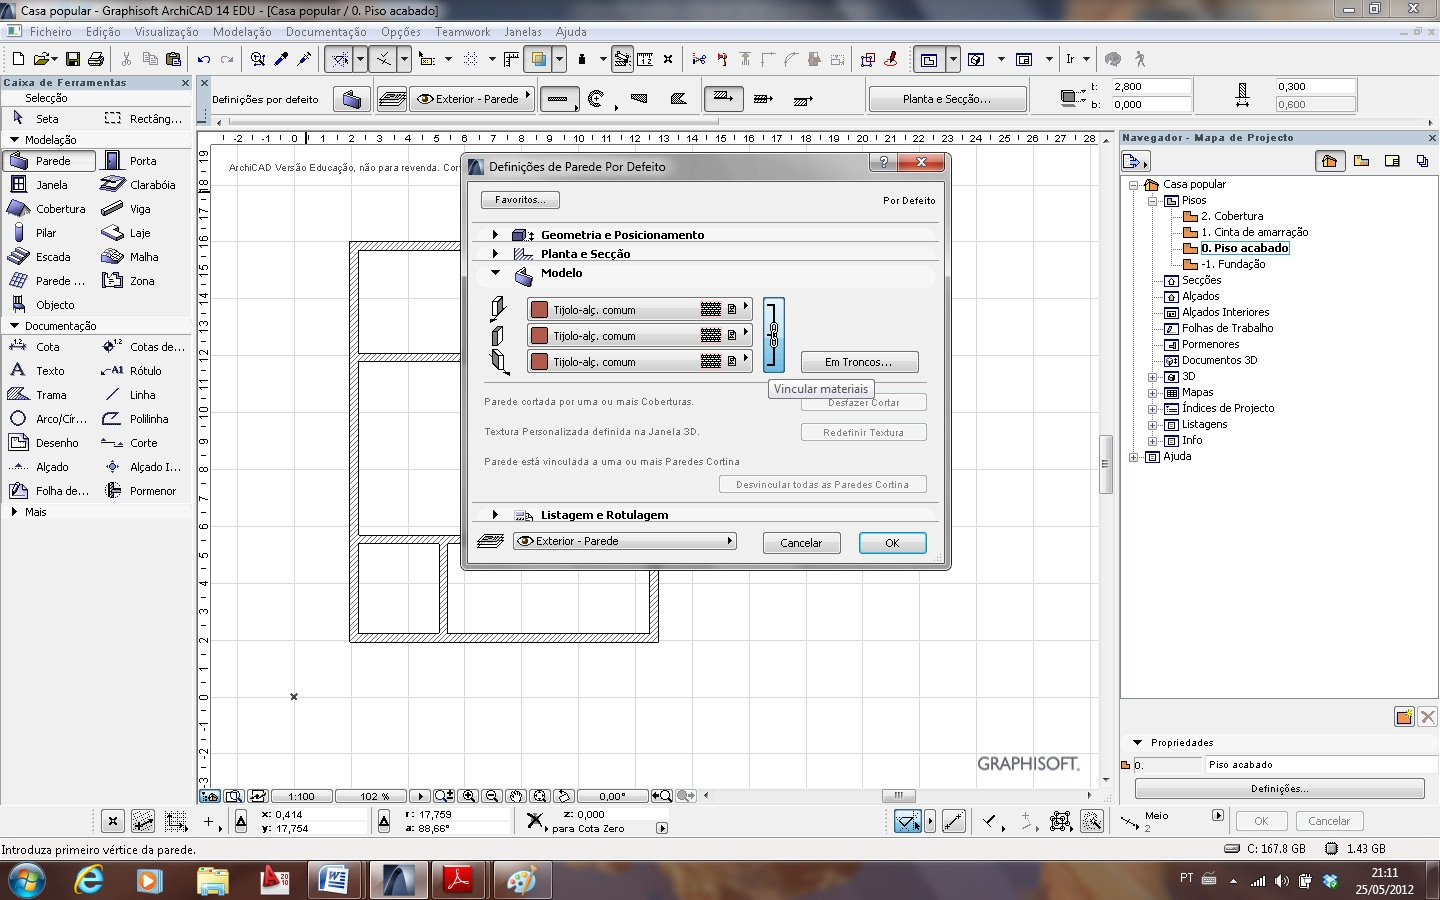Click the Save diskette icon in toolbar
This screenshot has height=900, width=1440.
pyautogui.click(x=72, y=60)
